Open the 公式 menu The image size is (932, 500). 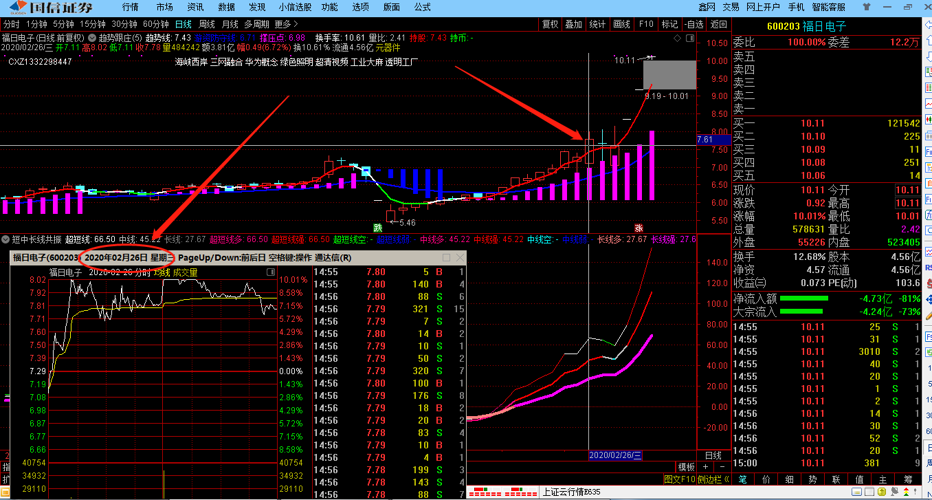tap(422, 7)
